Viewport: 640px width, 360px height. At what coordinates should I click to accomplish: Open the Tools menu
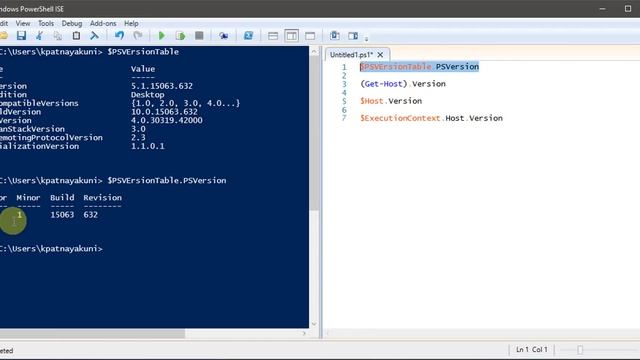[x=46, y=23]
